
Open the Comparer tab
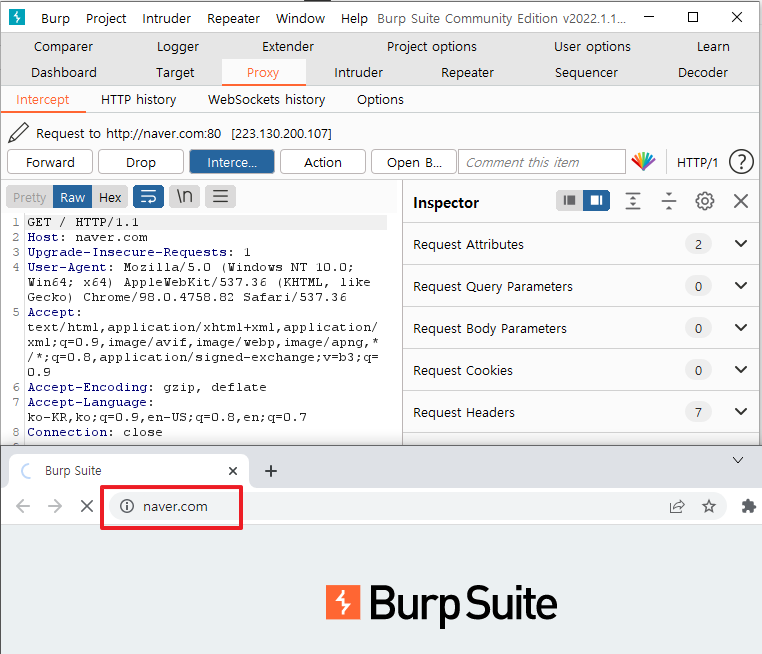click(x=63, y=47)
